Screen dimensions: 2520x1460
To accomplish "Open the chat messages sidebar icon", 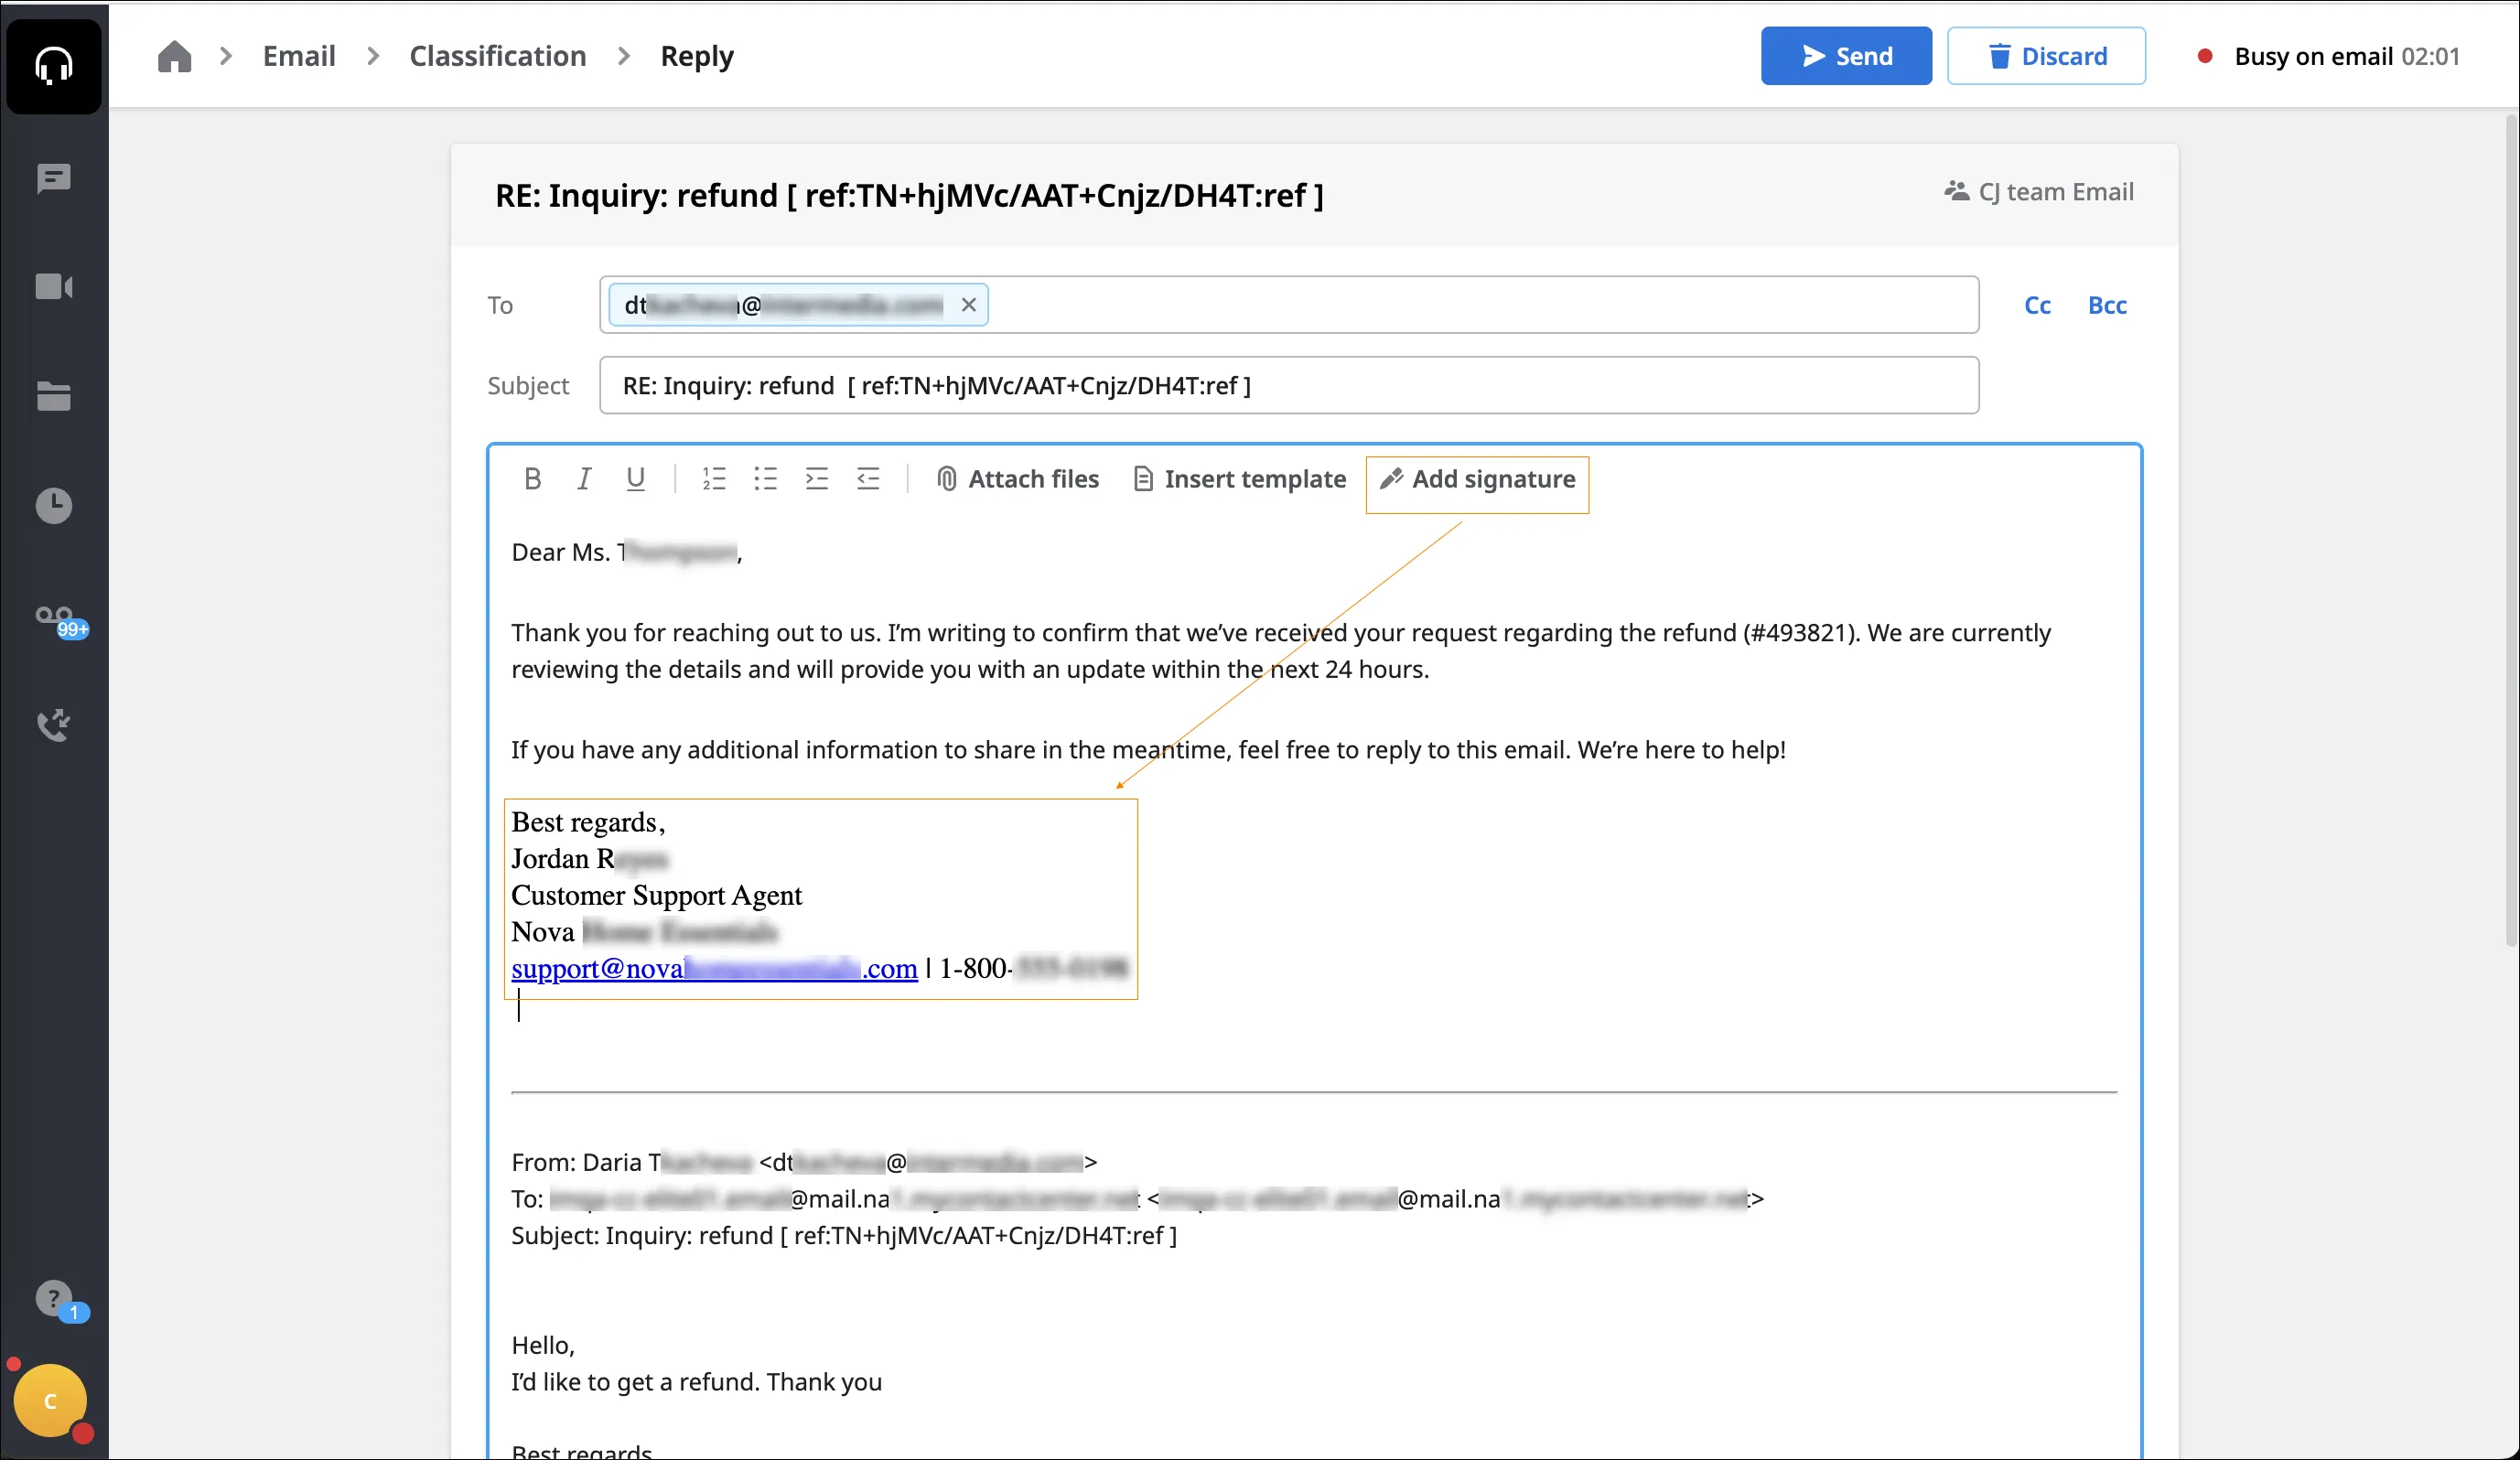I will point(54,179).
